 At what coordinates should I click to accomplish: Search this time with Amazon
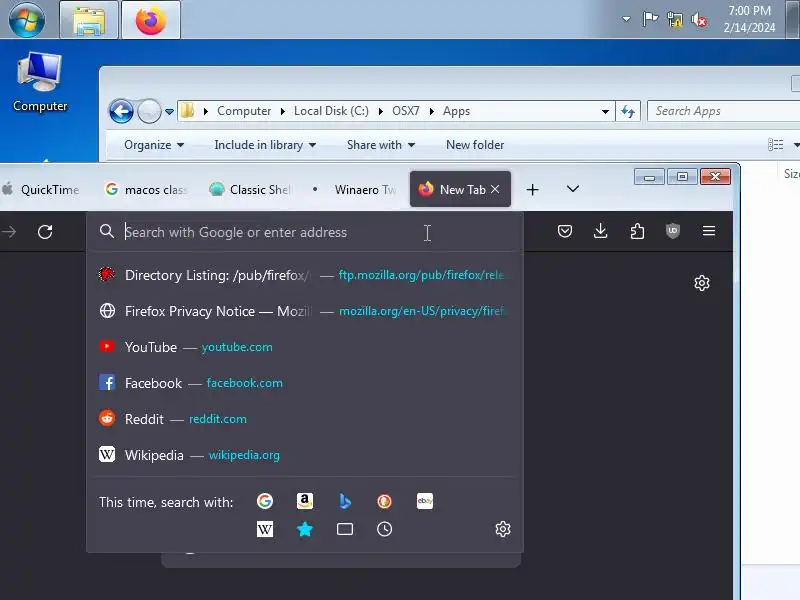(x=305, y=501)
